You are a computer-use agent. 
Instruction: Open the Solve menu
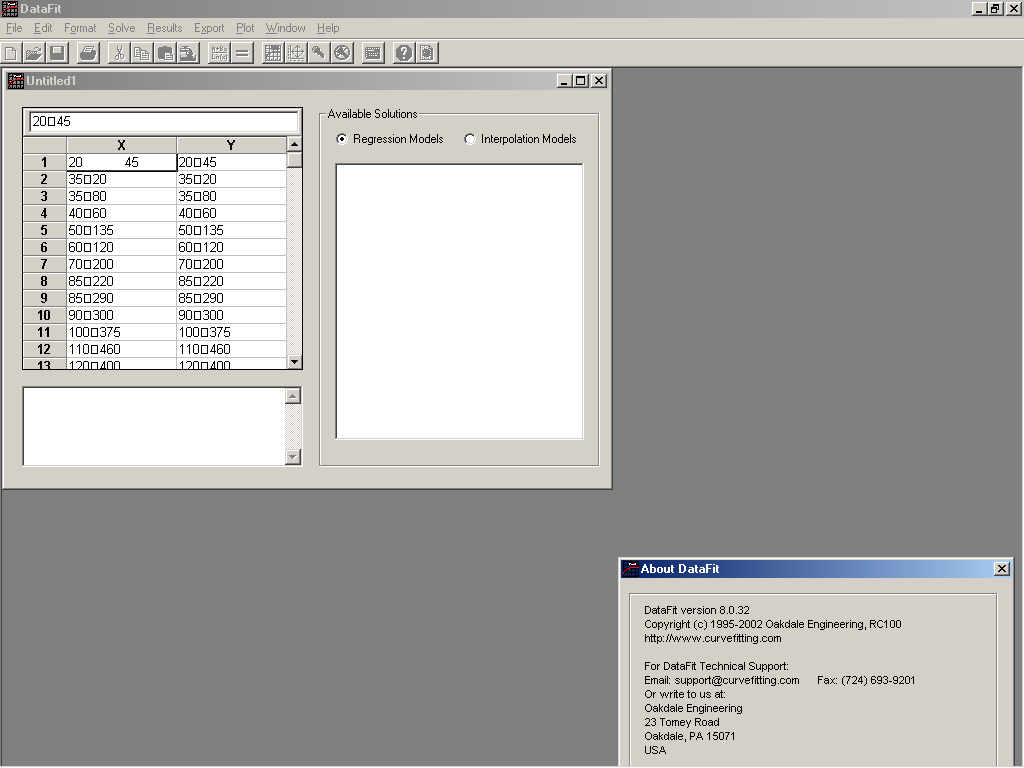click(x=121, y=28)
